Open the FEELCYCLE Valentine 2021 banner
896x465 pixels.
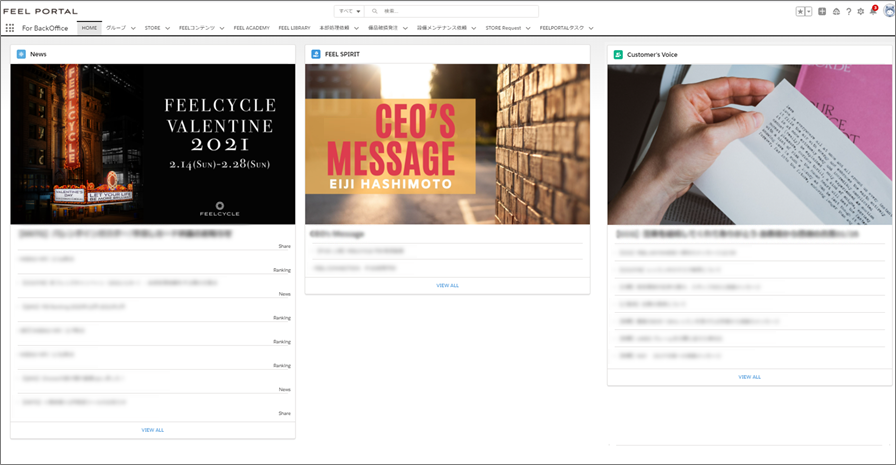point(153,144)
